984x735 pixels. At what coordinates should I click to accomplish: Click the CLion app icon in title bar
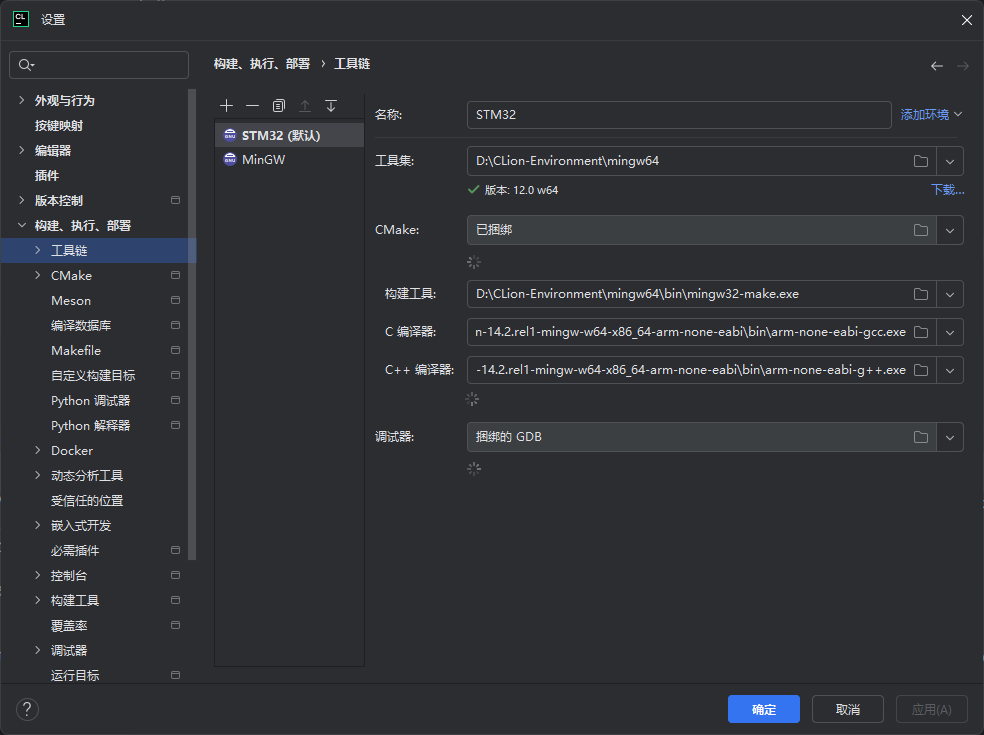[21, 19]
